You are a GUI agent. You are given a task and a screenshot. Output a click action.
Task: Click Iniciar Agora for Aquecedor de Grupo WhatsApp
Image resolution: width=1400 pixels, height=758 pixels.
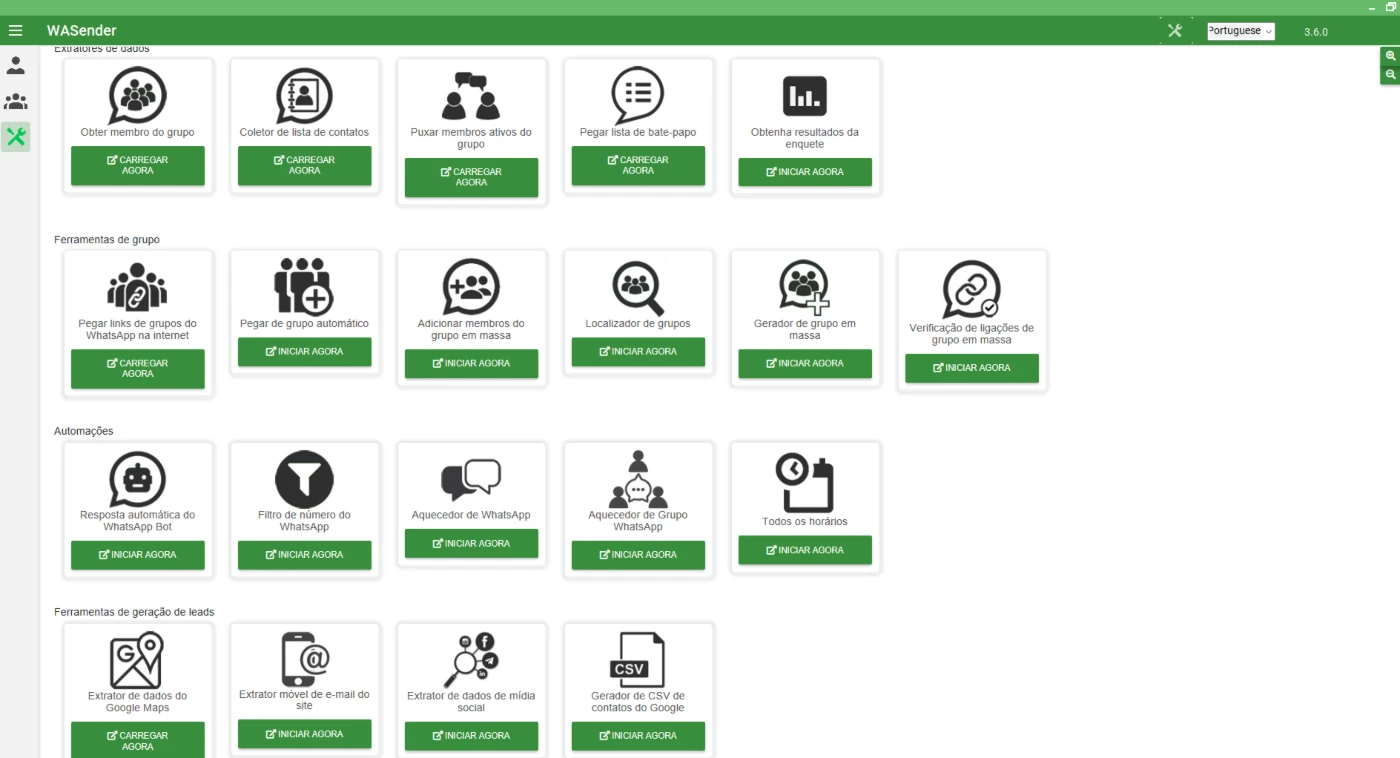click(638, 555)
